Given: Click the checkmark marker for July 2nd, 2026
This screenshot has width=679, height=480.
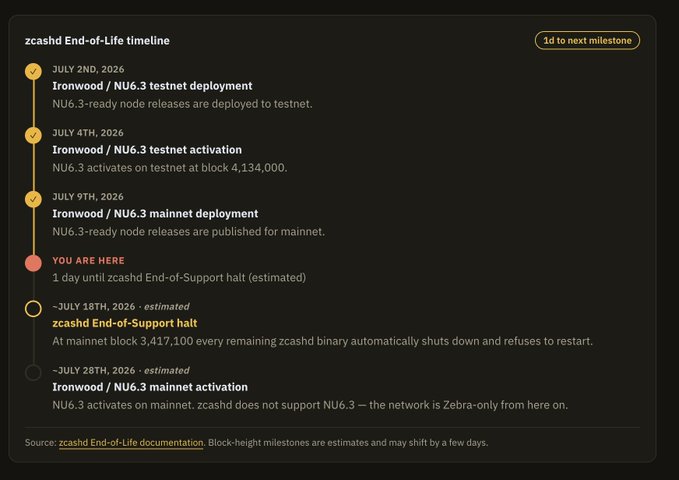Looking at the screenshot, I should (33, 71).
